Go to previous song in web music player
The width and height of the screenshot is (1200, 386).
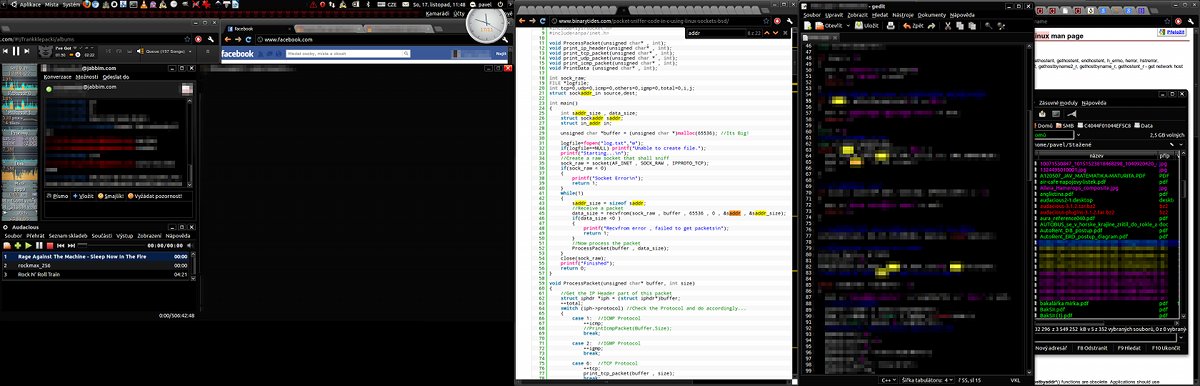[x=5, y=51]
